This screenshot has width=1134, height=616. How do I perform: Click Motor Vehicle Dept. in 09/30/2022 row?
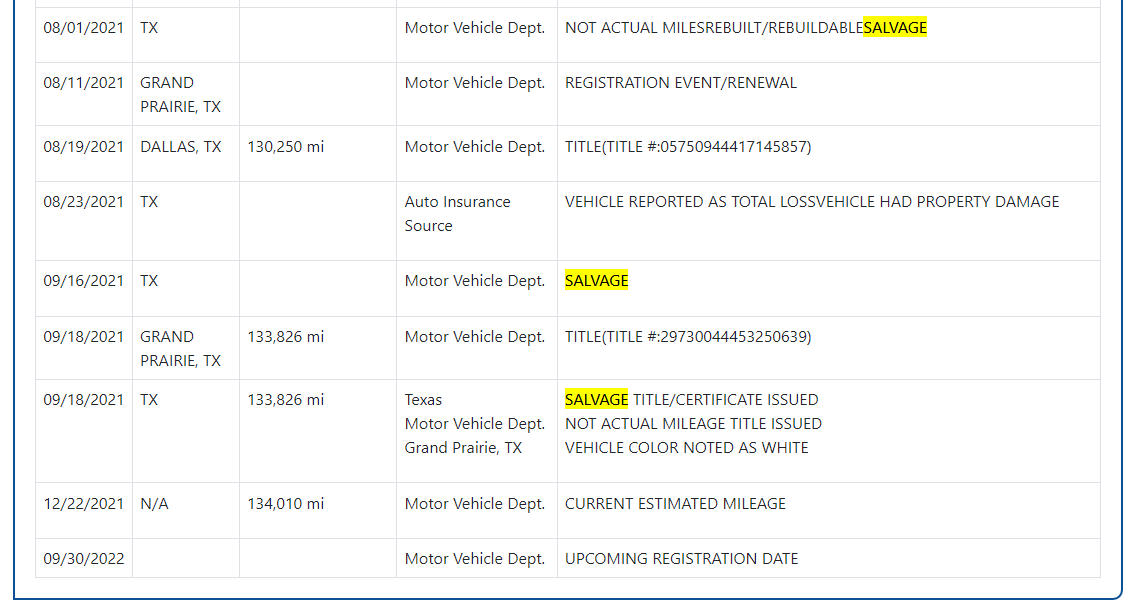474,559
